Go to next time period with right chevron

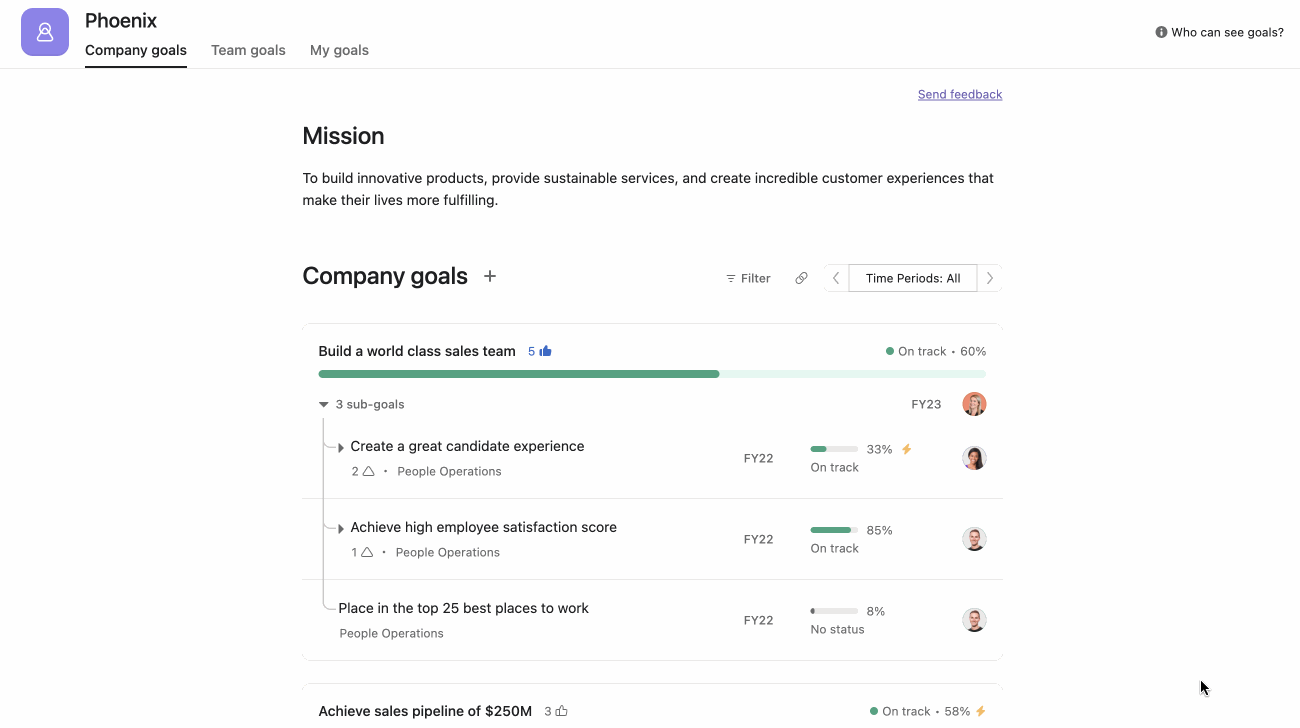pyautogui.click(x=990, y=278)
